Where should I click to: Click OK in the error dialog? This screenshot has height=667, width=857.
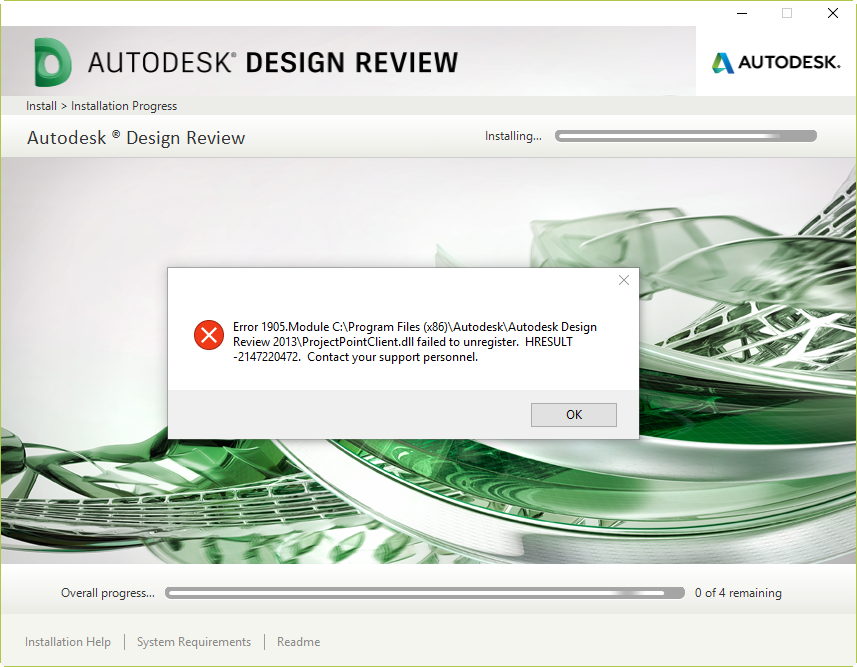click(573, 414)
